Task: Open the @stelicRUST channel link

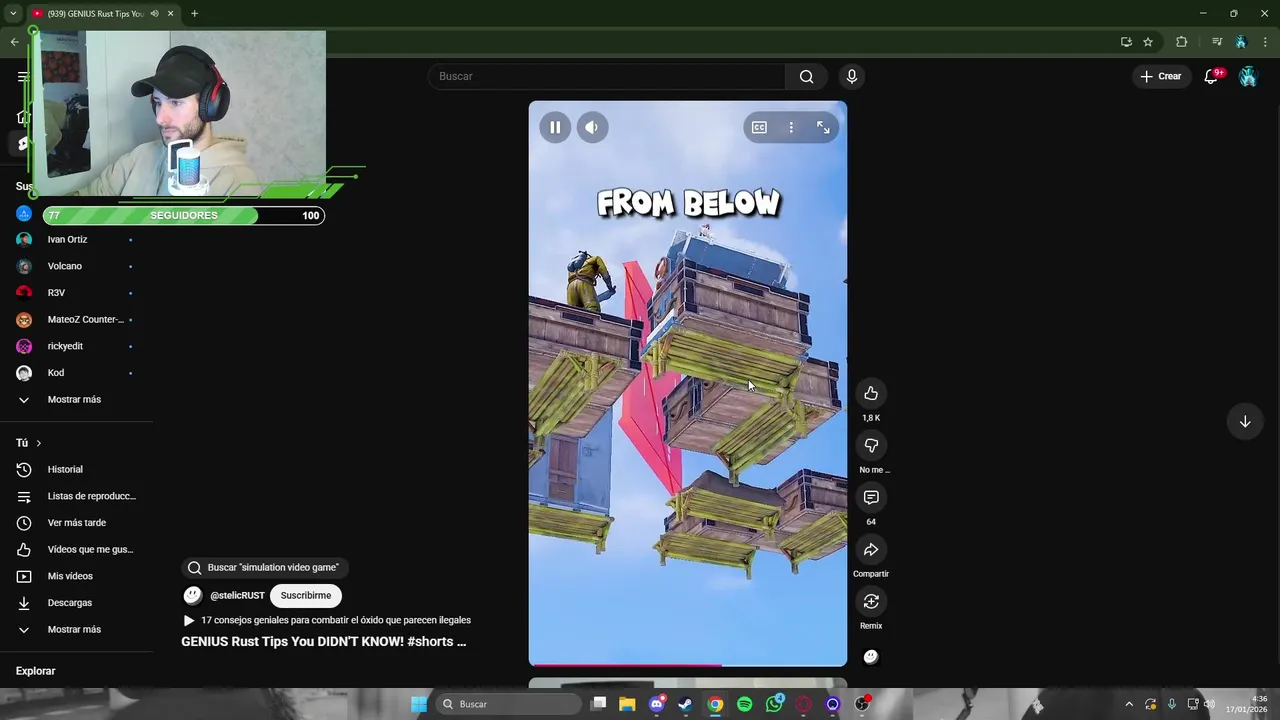Action: pos(237,595)
